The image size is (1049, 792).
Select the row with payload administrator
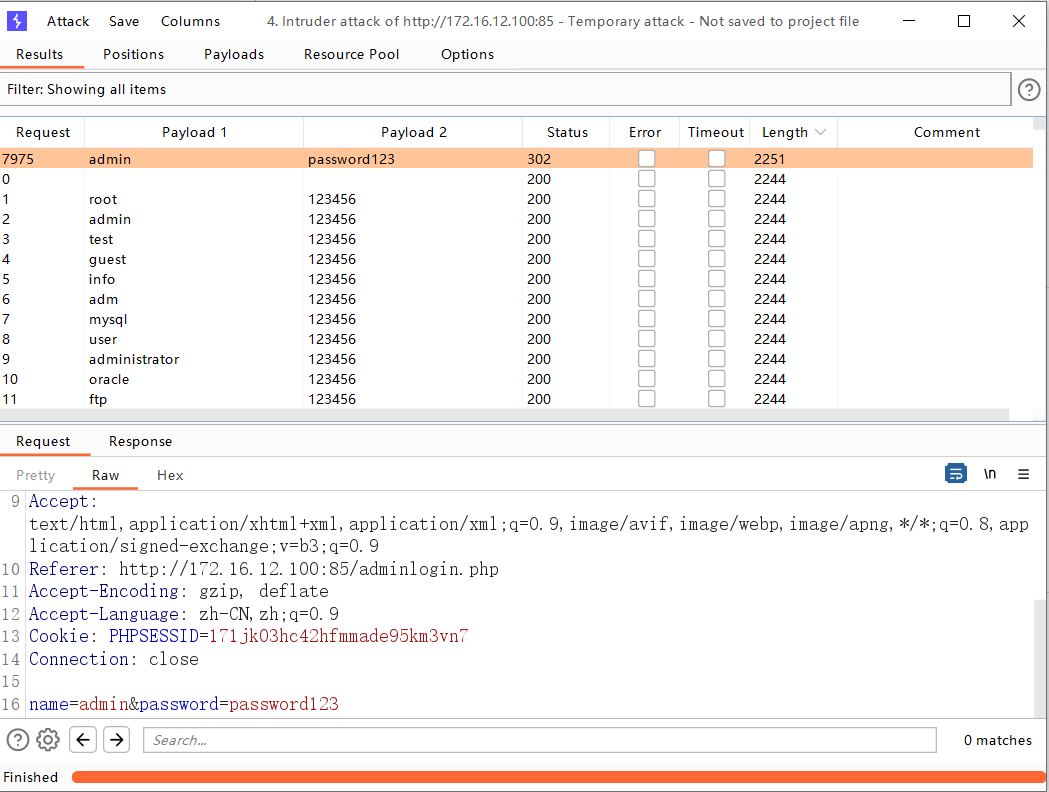pos(516,359)
